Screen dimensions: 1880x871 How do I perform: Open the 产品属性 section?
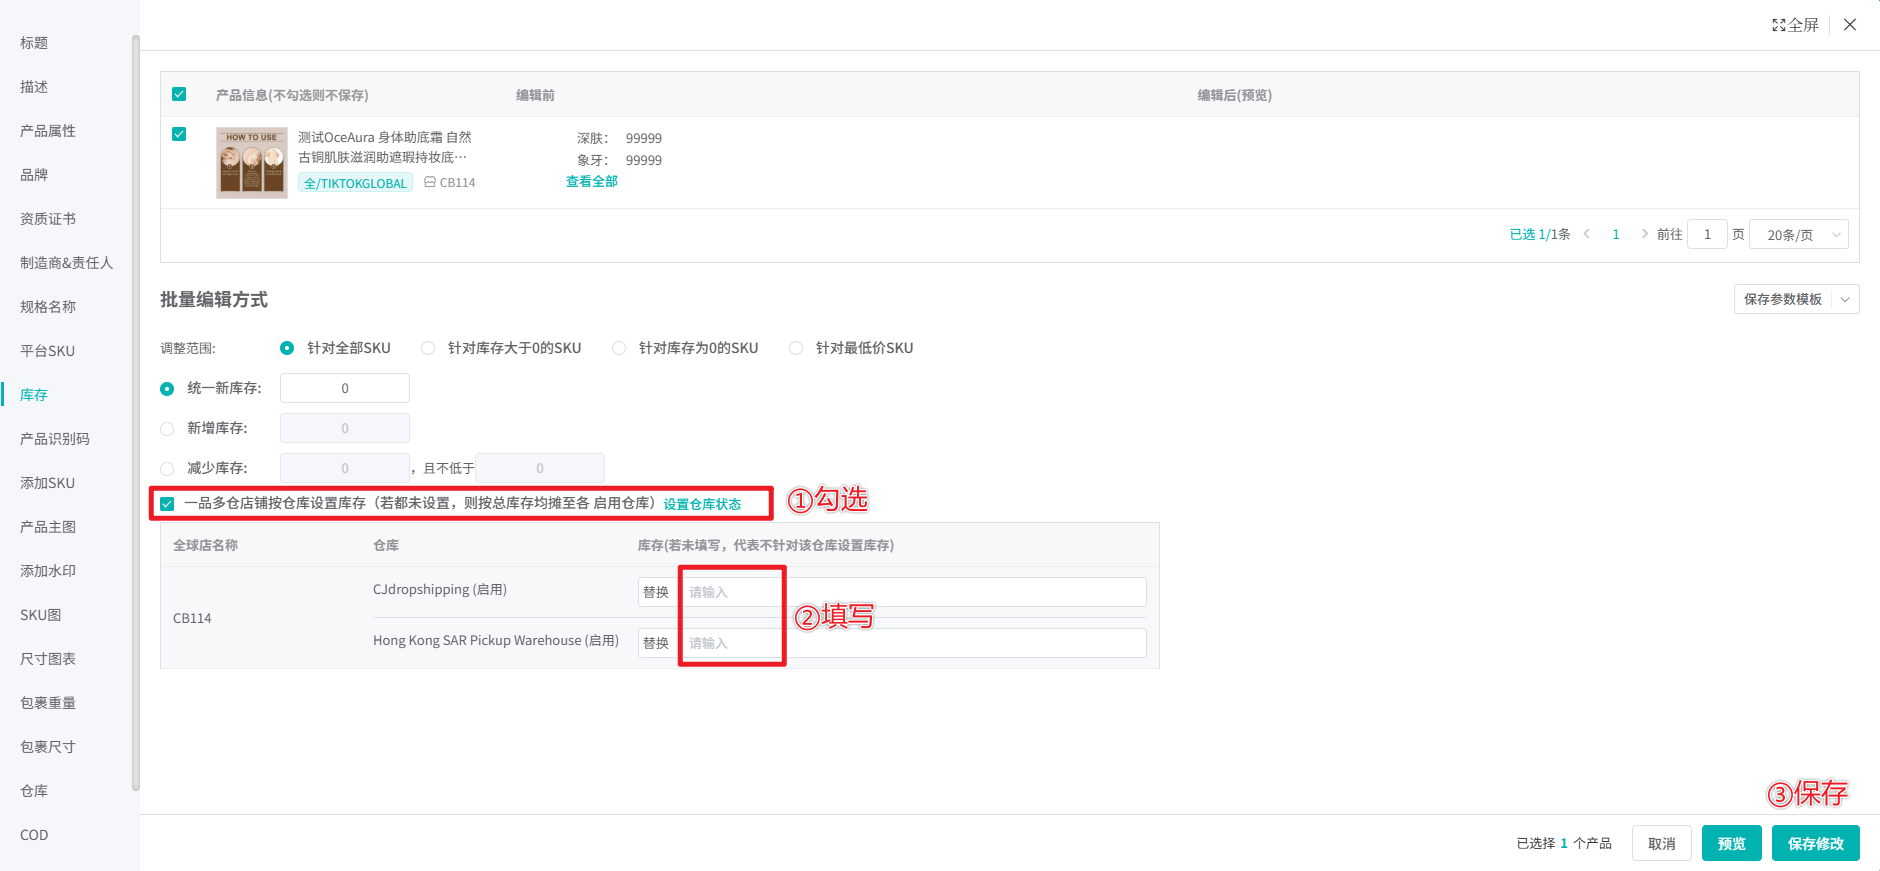point(48,131)
